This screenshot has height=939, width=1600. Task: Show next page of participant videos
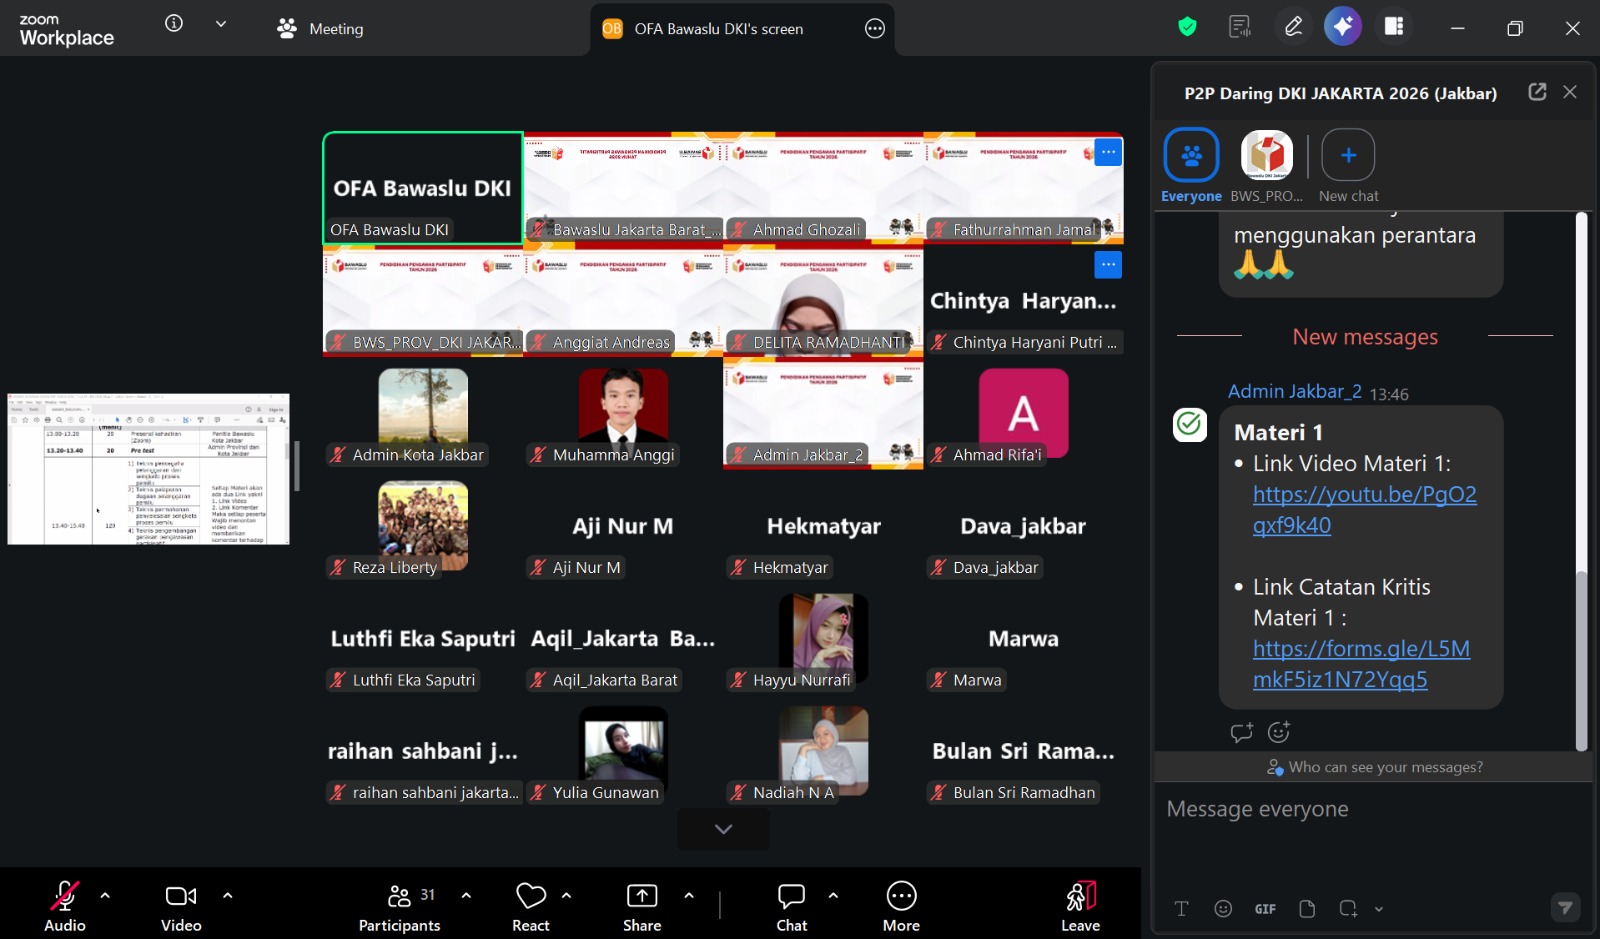(724, 829)
